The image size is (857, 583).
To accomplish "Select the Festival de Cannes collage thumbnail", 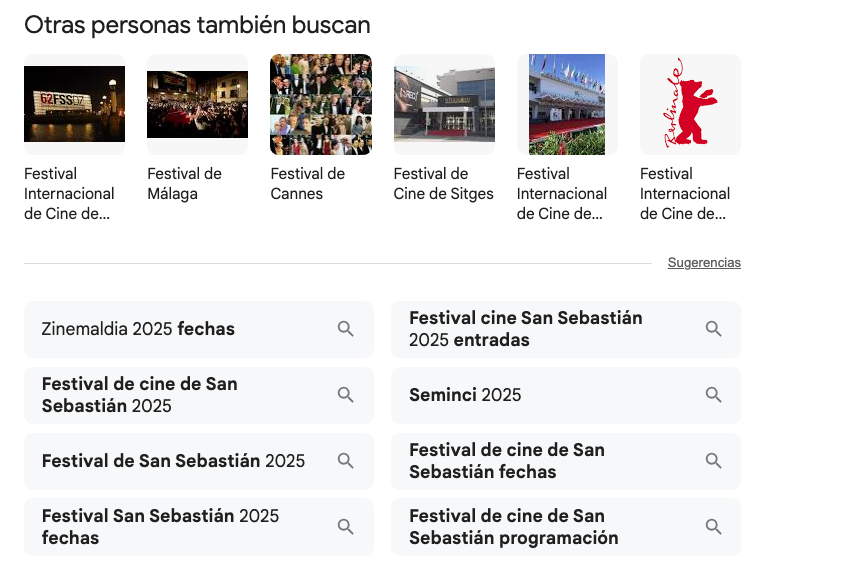I will pyautogui.click(x=320, y=104).
